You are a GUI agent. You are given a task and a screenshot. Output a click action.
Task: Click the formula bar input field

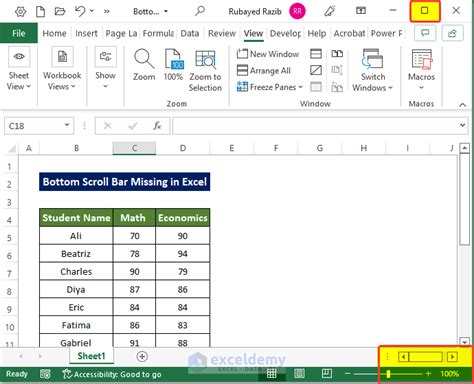pos(315,126)
